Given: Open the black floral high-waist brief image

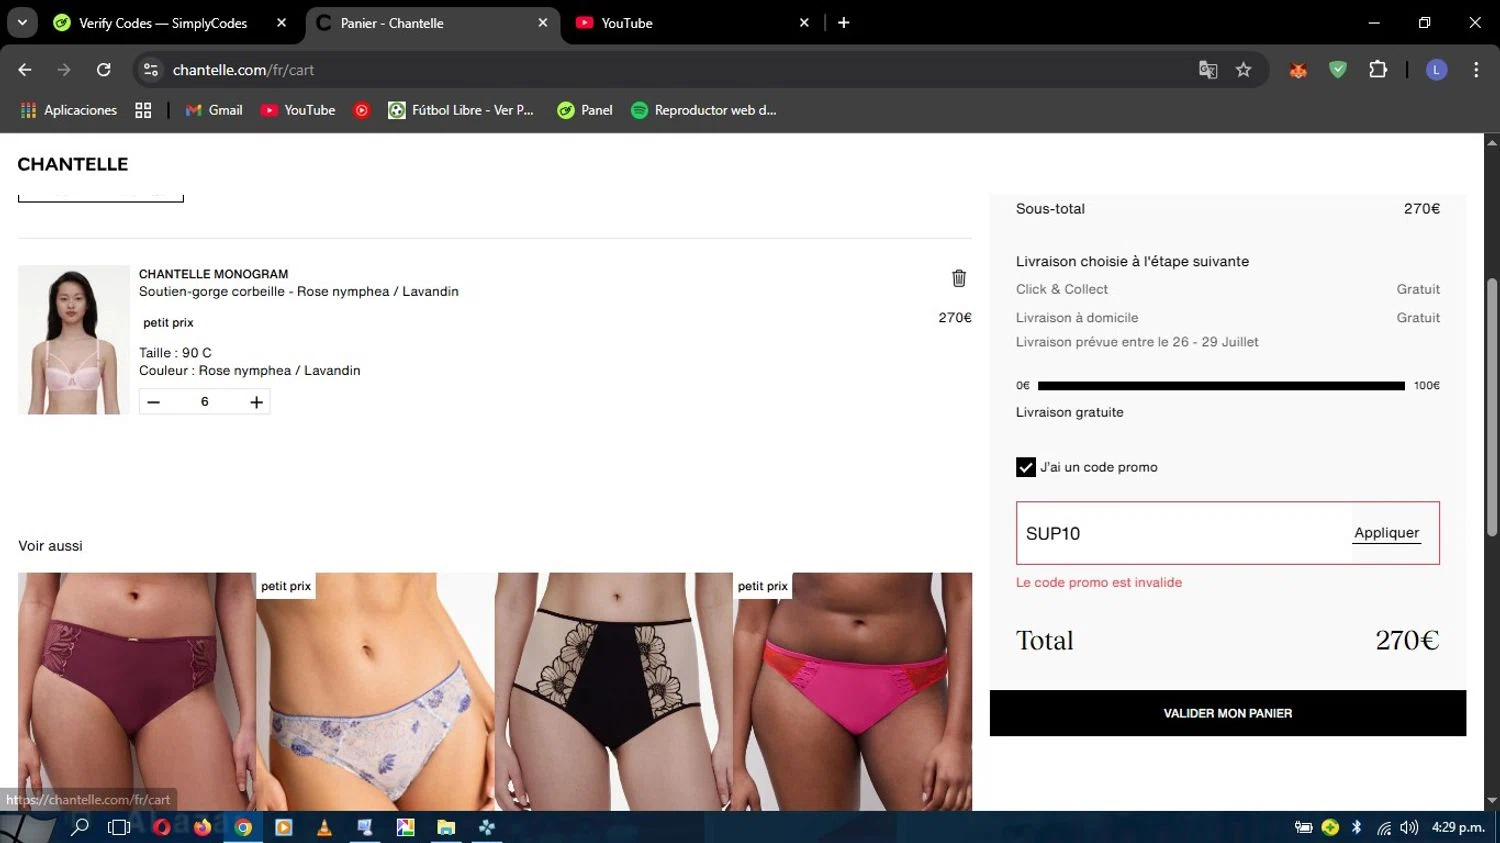Looking at the screenshot, I should pos(613,691).
